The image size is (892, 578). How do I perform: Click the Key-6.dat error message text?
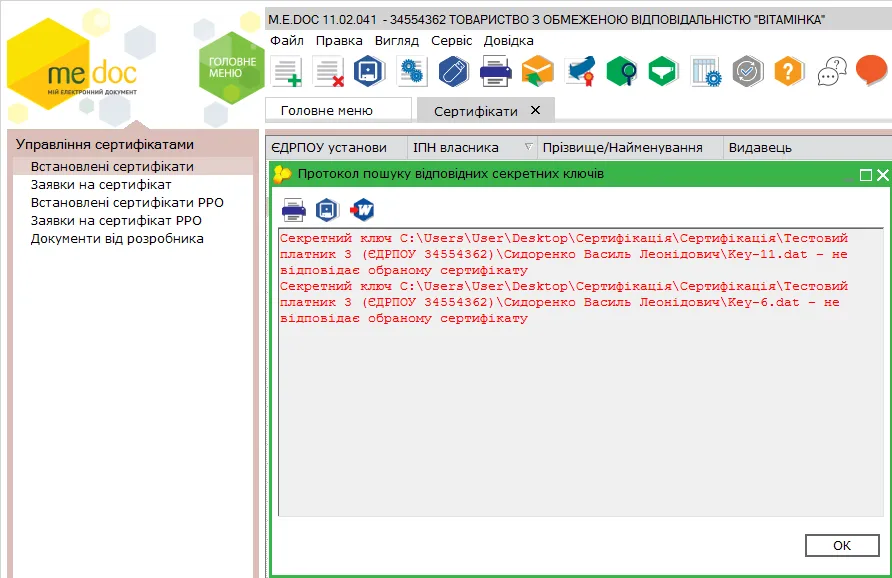pyautogui.click(x=564, y=302)
